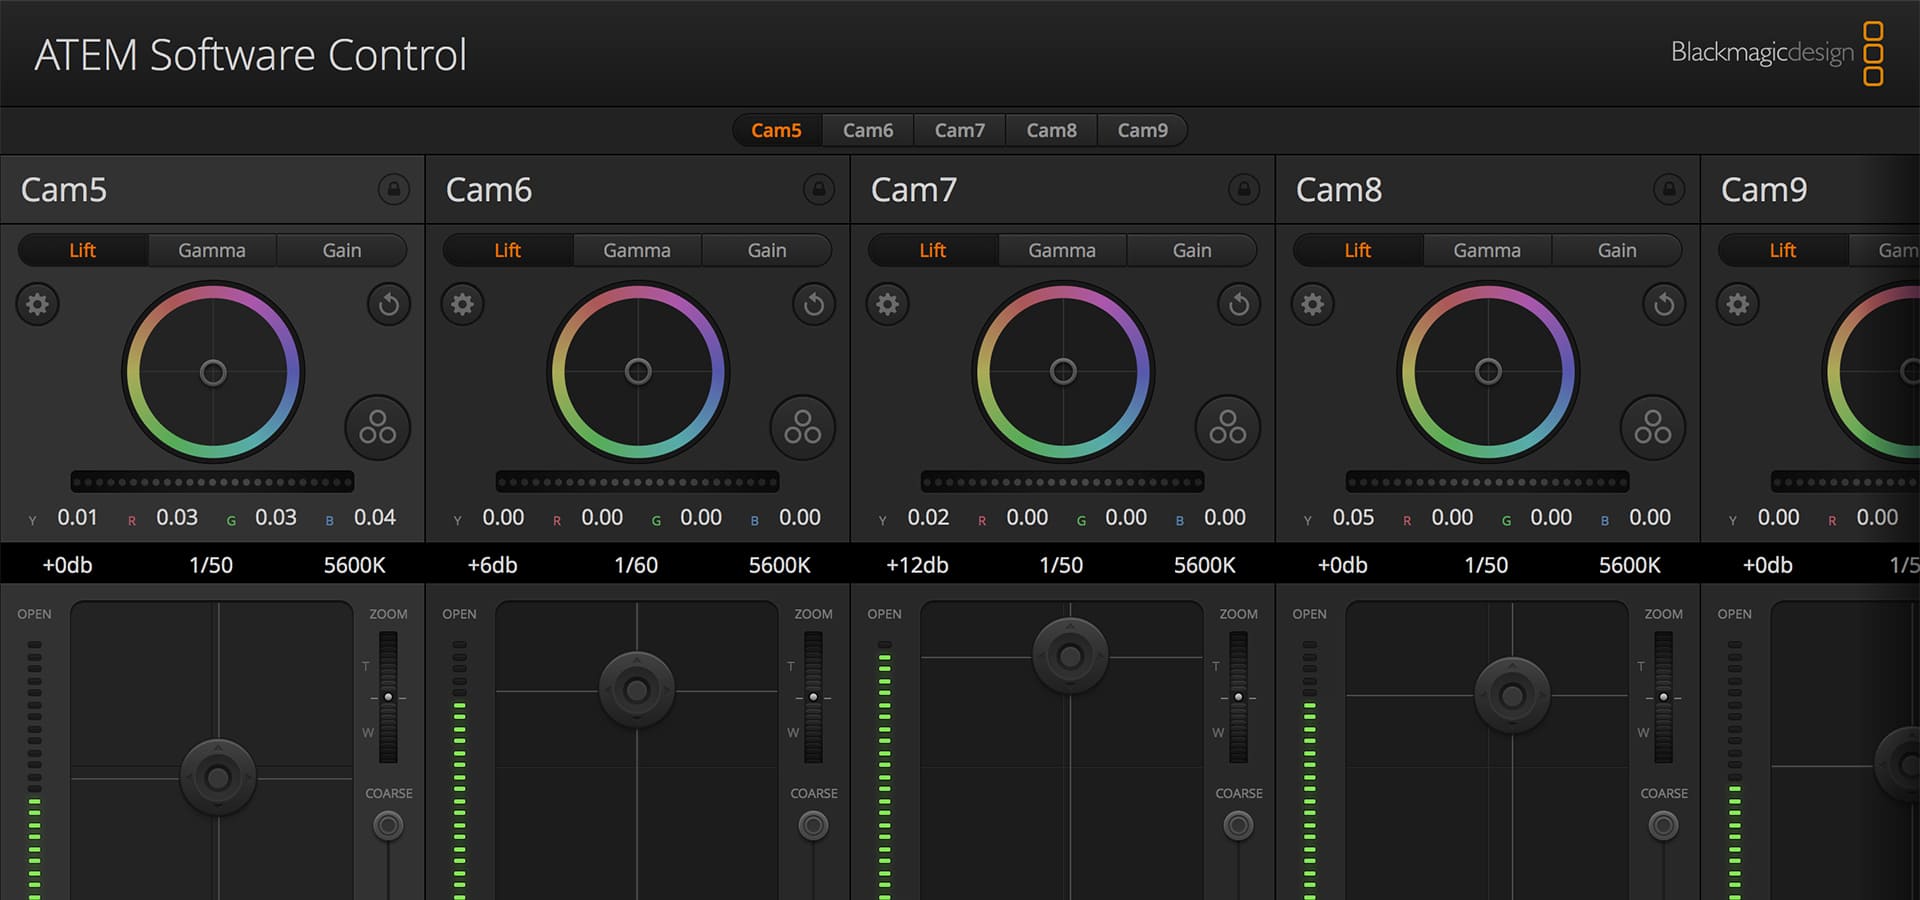The width and height of the screenshot is (1920, 900).
Task: Select the Cam9 tab in top bar
Action: point(1142,130)
